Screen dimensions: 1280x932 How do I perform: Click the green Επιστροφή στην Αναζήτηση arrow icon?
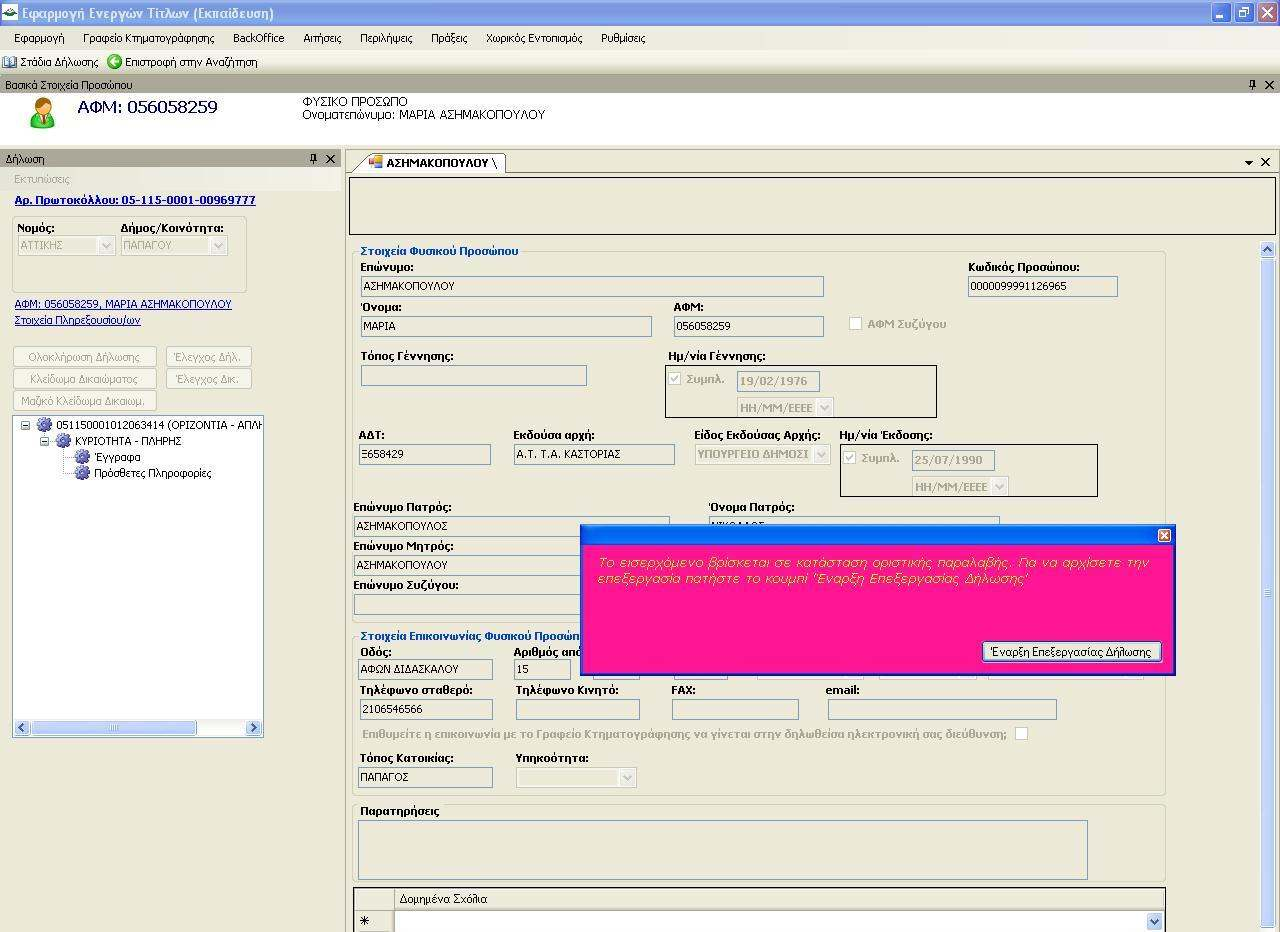click(114, 62)
